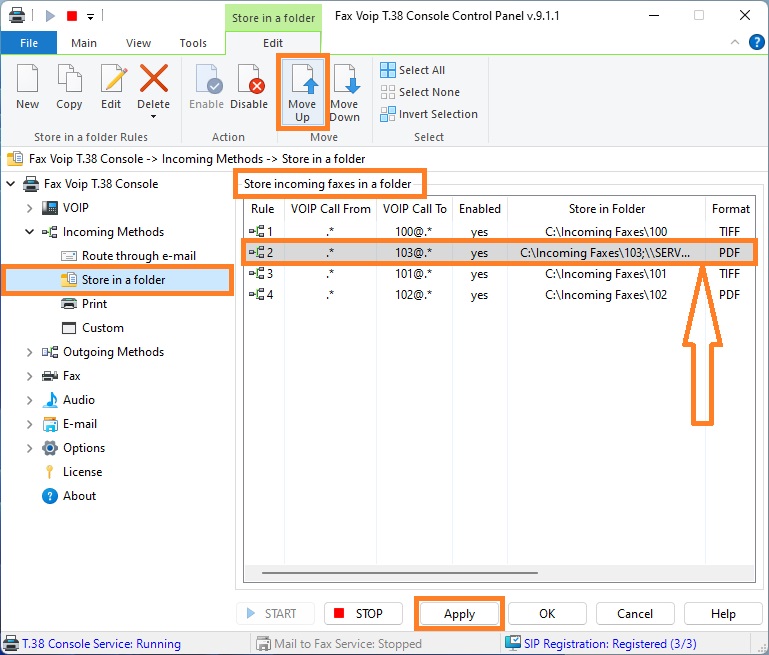Click the E-mail tree icon
The height and width of the screenshot is (655, 769).
pyautogui.click(x=50, y=424)
